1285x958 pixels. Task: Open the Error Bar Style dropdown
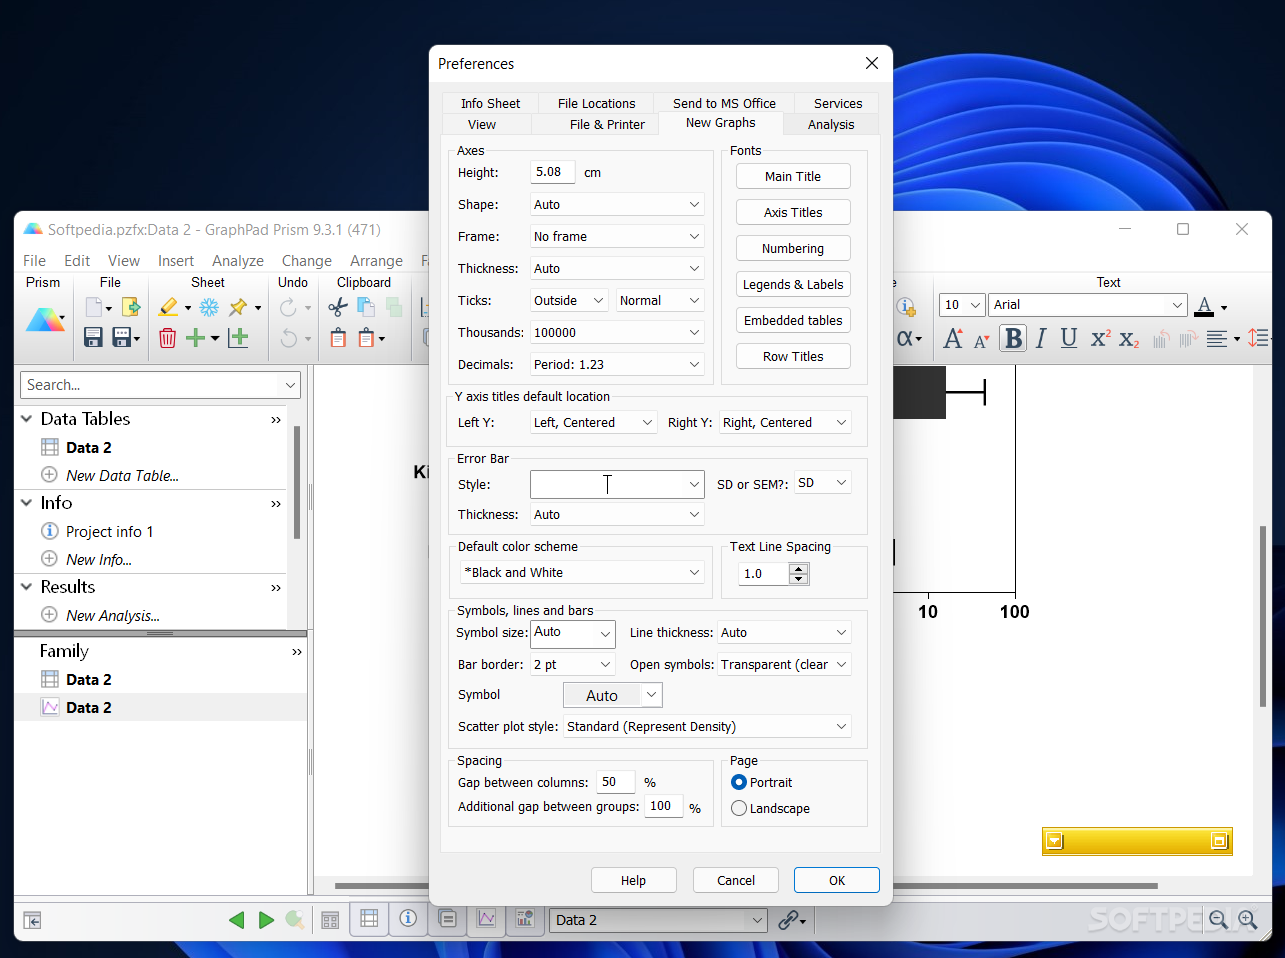click(x=617, y=484)
